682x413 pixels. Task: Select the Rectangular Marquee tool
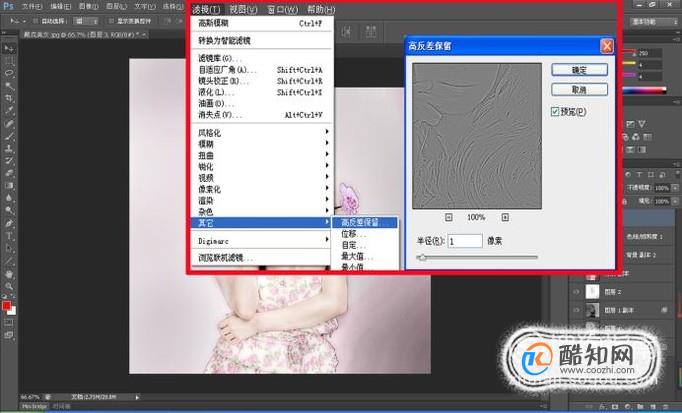click(9, 61)
